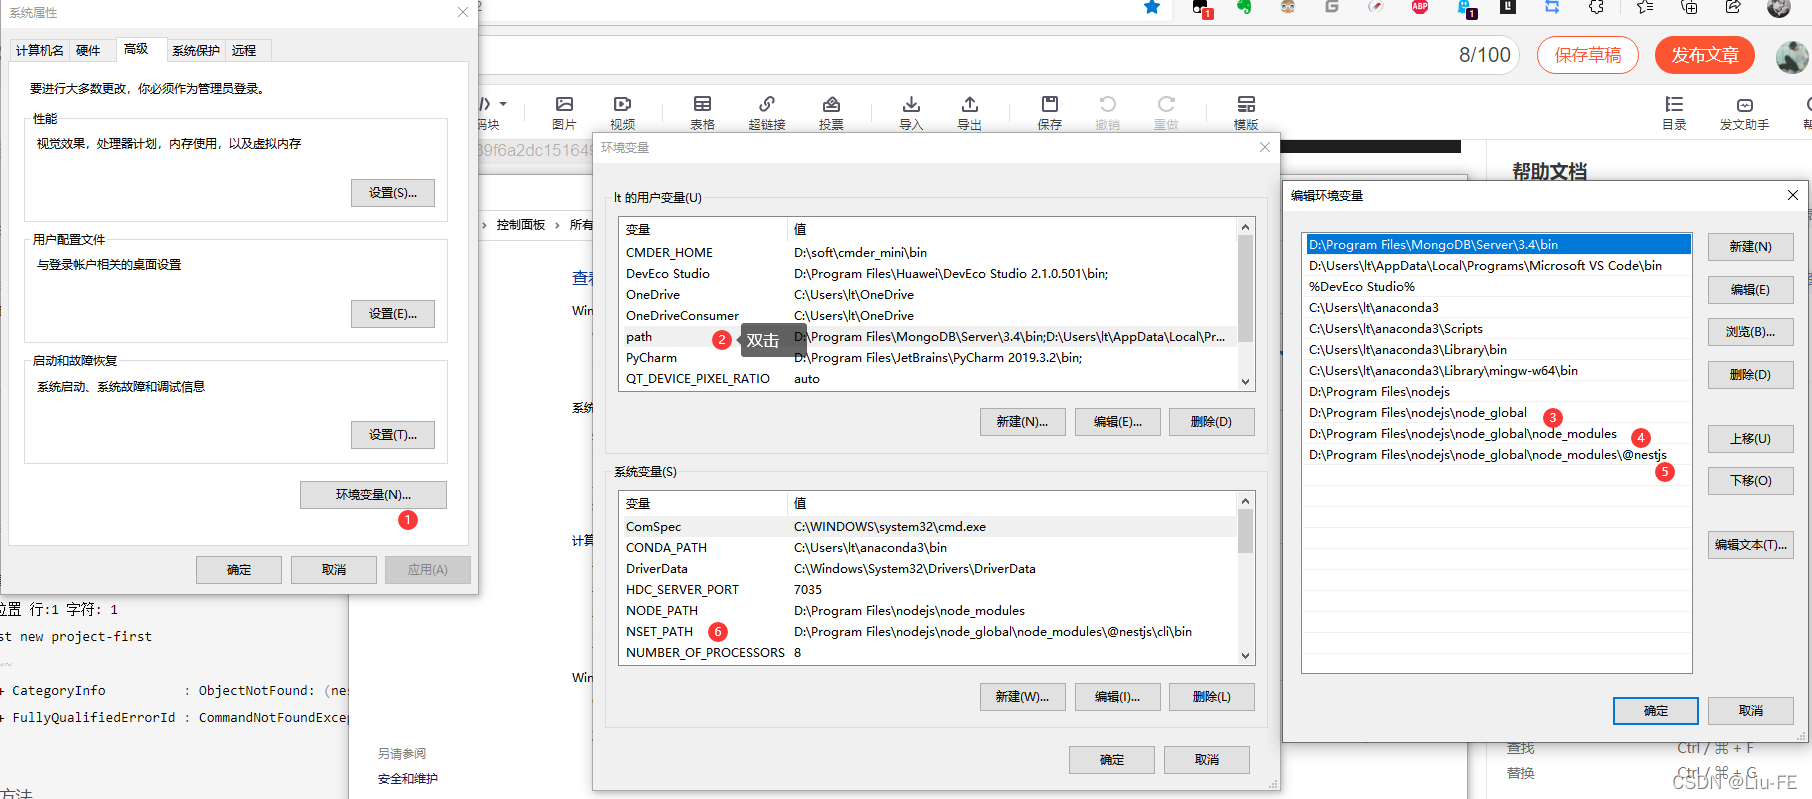Screen dimensions: 1812x799
Task: Click 新建(W) for system variables
Action: [1022, 697]
